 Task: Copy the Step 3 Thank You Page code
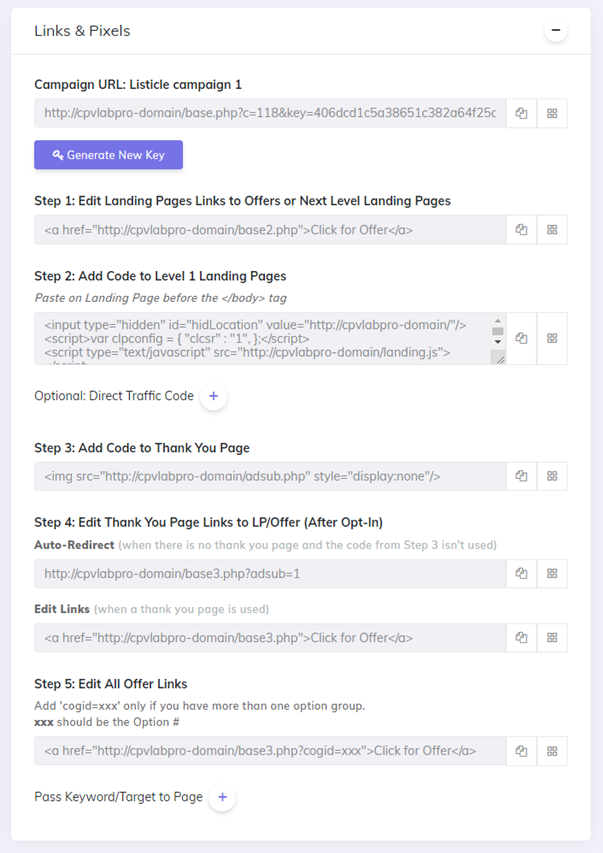(521, 476)
